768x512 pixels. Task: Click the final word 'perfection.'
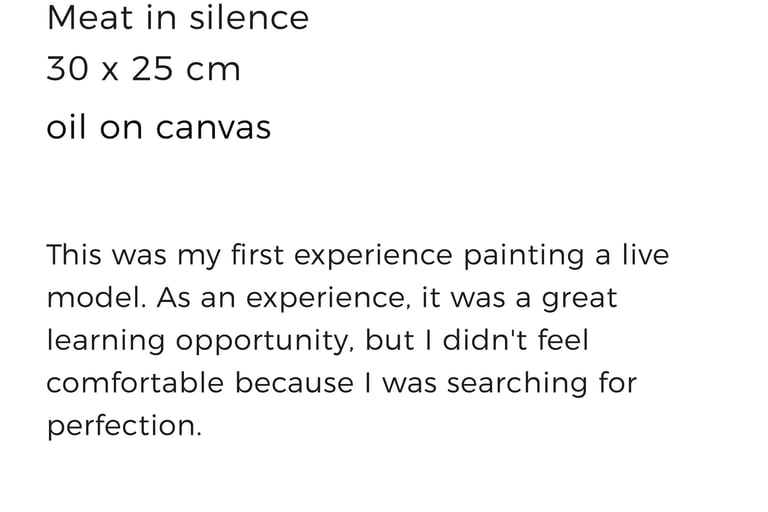click(124, 427)
